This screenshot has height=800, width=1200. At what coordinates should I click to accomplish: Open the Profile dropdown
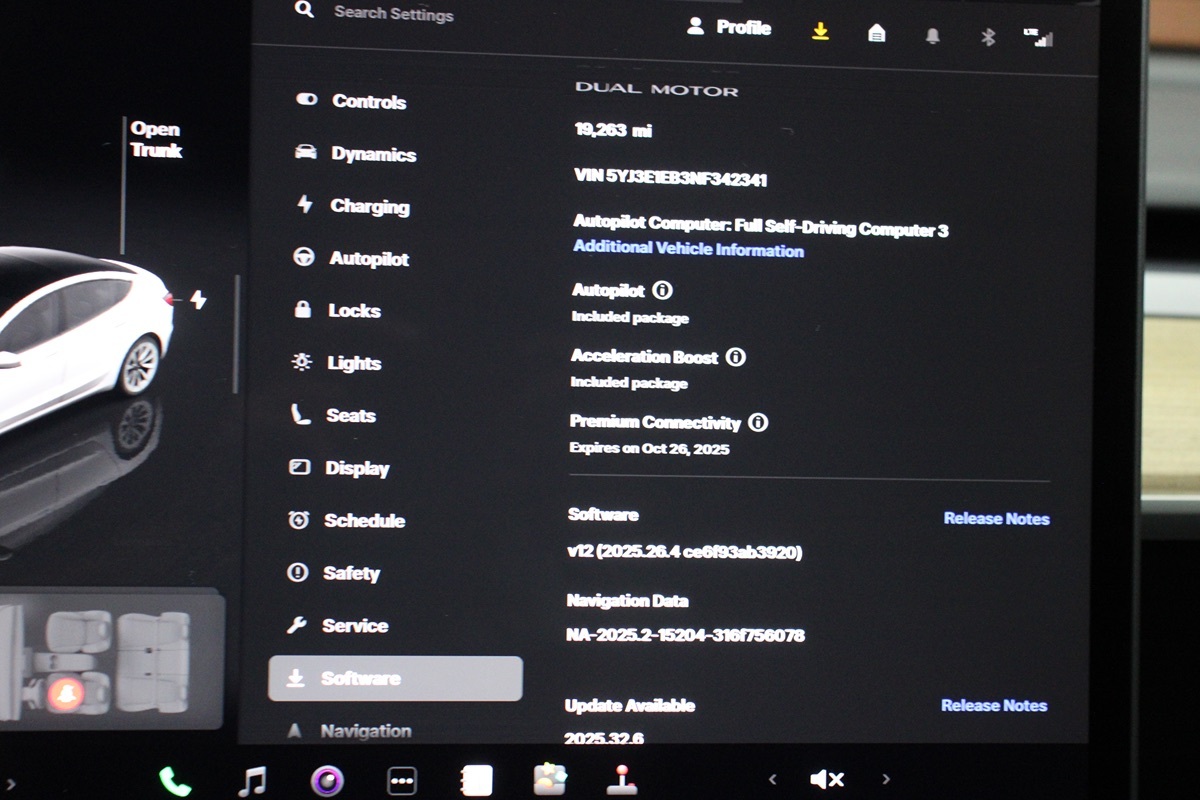tap(729, 28)
